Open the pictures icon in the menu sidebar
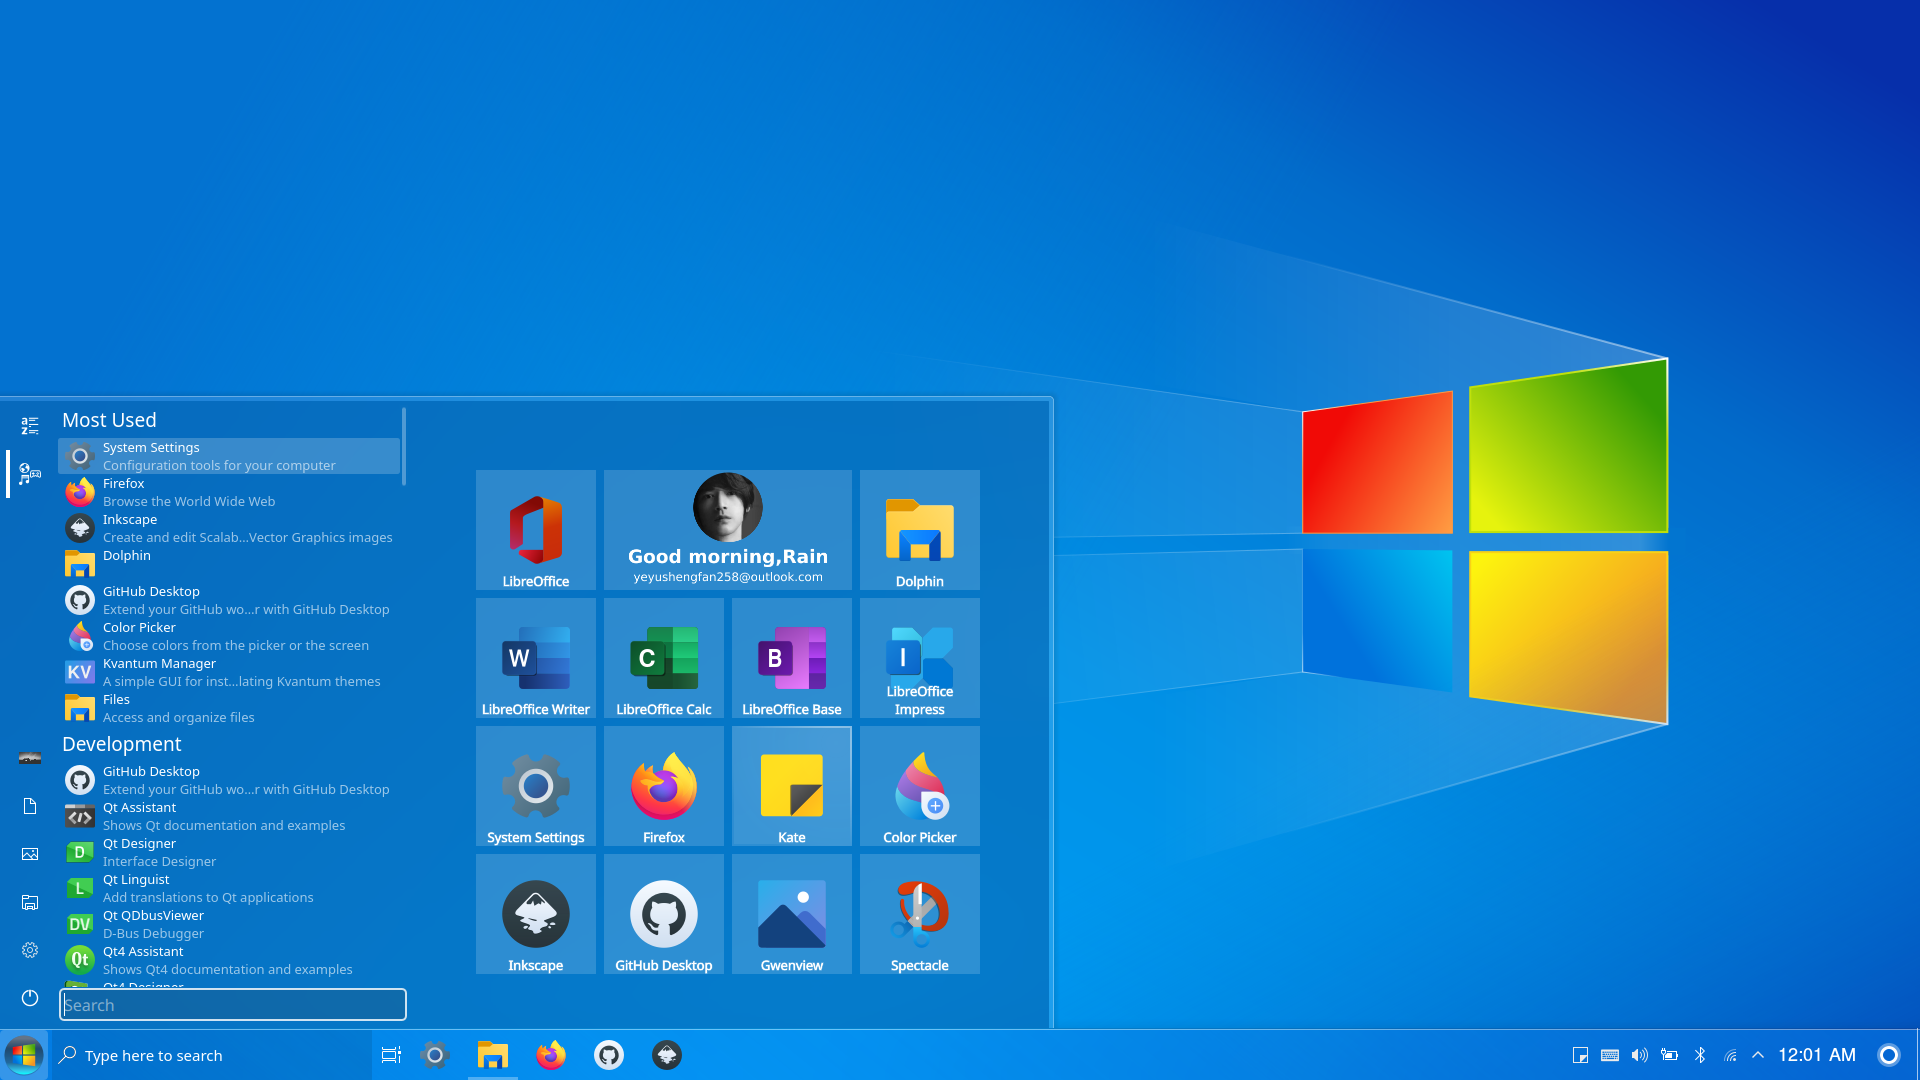The image size is (1920, 1080). [30, 854]
